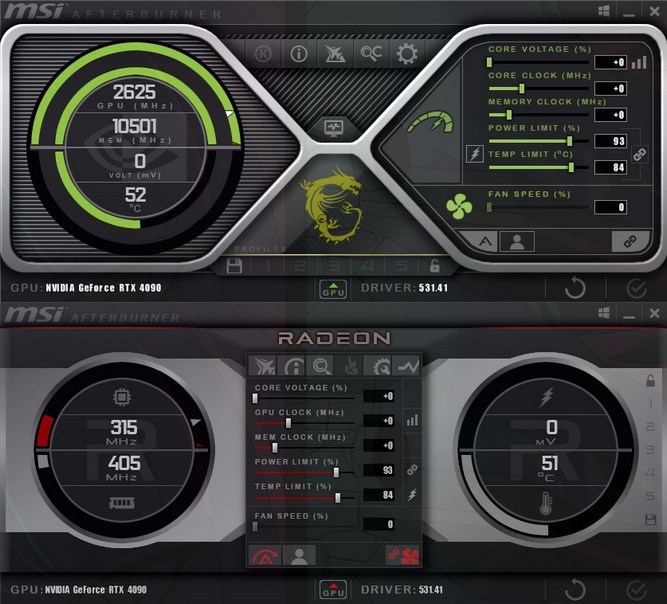Open settings gear in Radeon skin toolbar
This screenshot has width=667, height=604.
379,366
